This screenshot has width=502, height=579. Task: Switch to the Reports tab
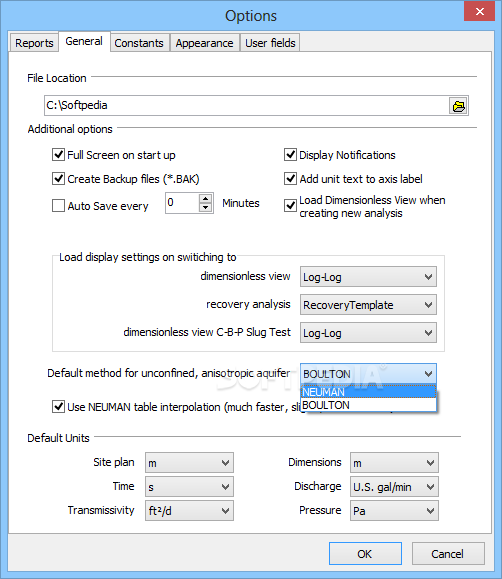[34, 43]
